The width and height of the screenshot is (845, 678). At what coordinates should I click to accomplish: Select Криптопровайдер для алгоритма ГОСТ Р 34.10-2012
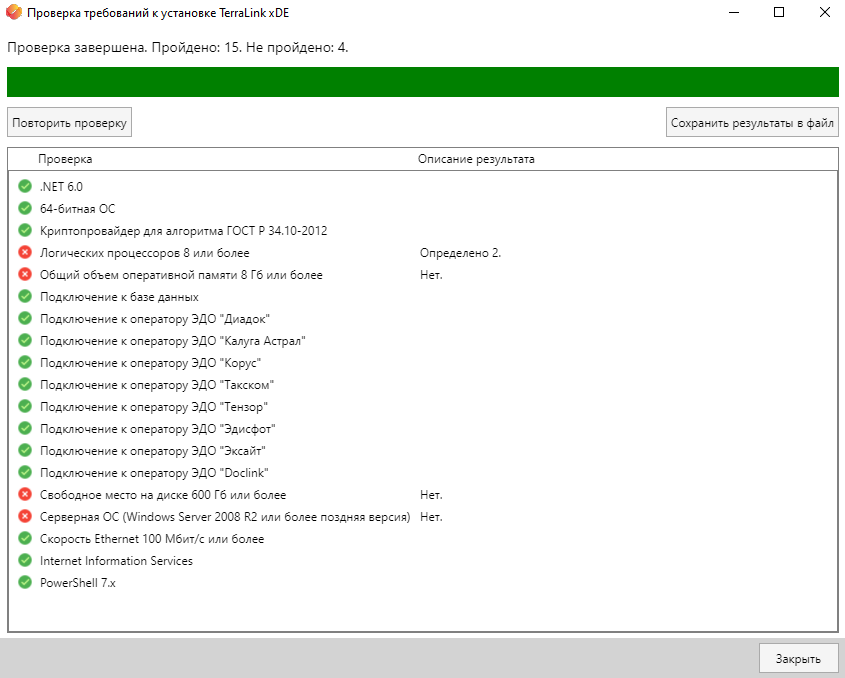coord(184,231)
